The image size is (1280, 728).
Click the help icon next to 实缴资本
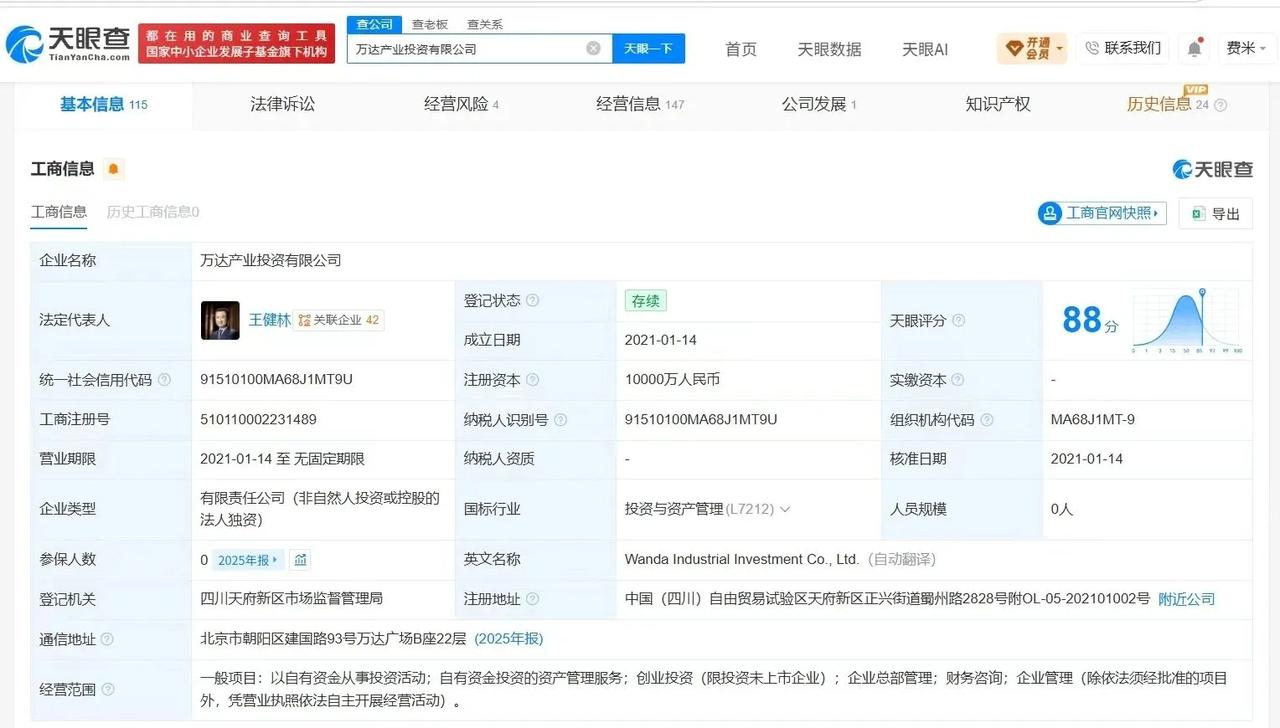tap(957, 380)
